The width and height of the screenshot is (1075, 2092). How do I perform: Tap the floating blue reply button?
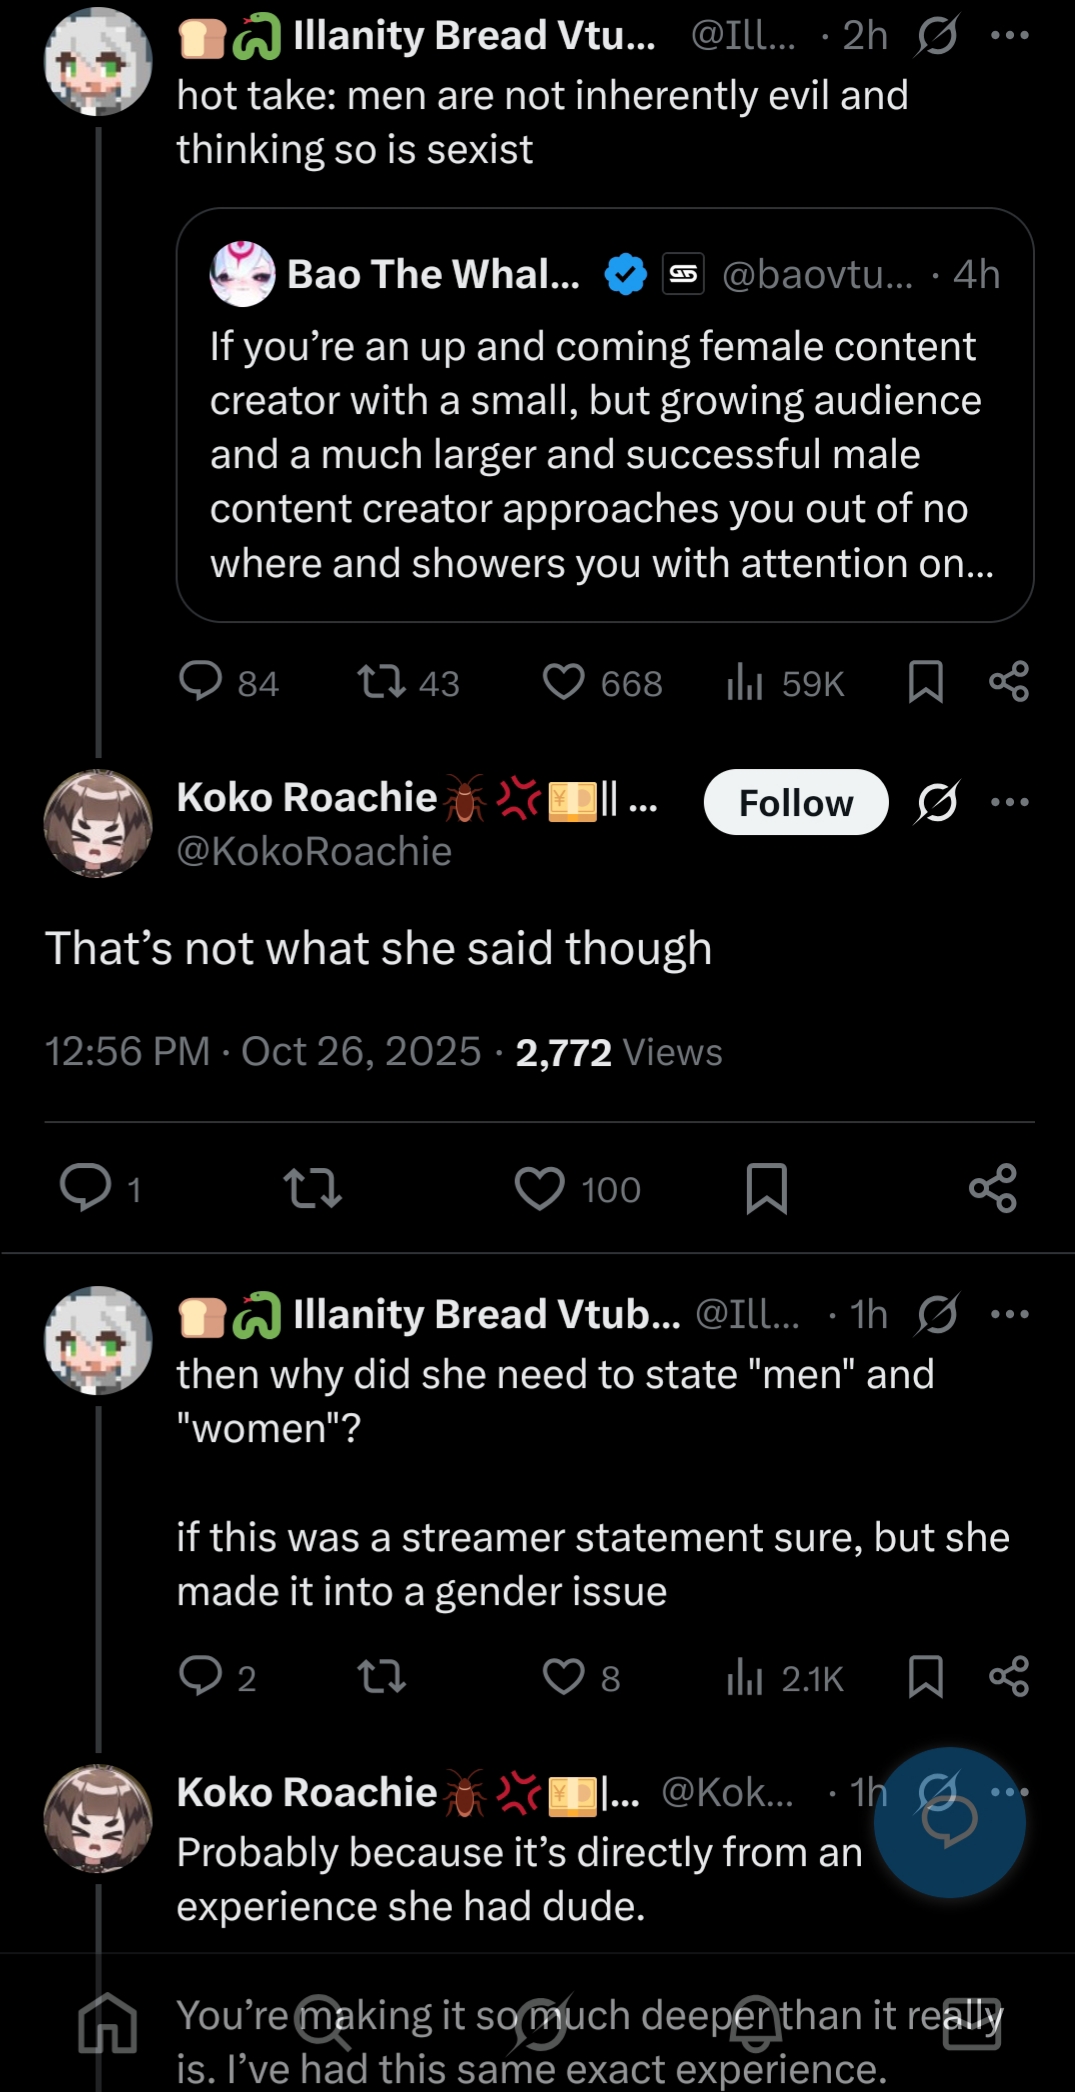[949, 1822]
